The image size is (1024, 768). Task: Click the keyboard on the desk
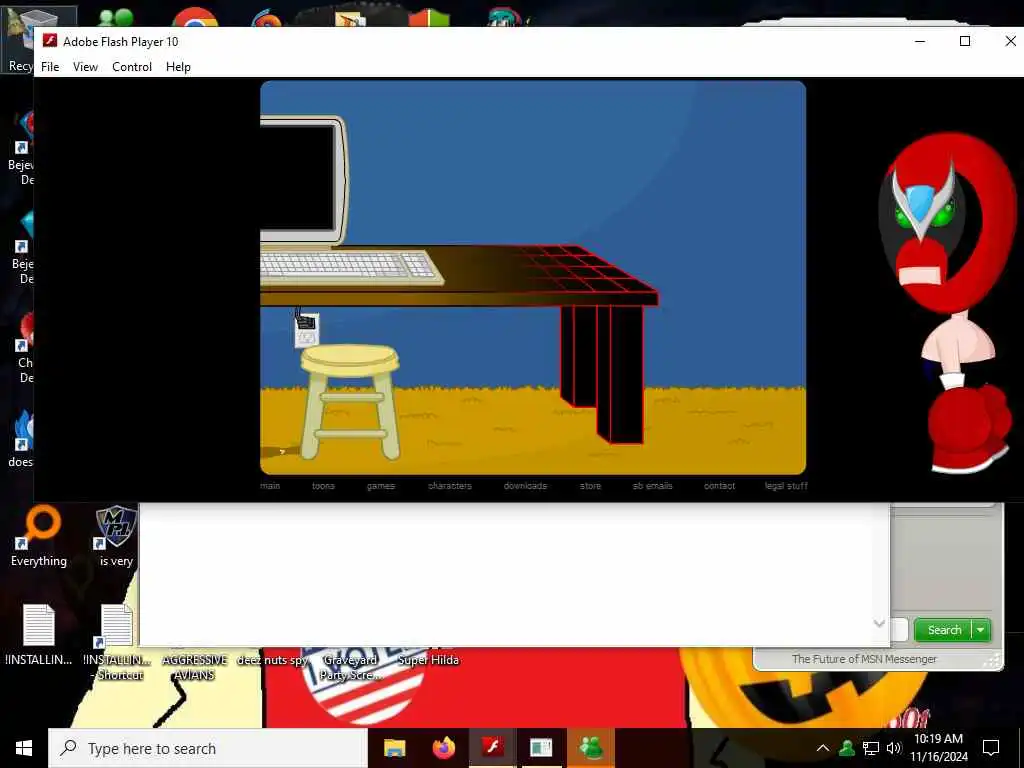[x=349, y=266]
